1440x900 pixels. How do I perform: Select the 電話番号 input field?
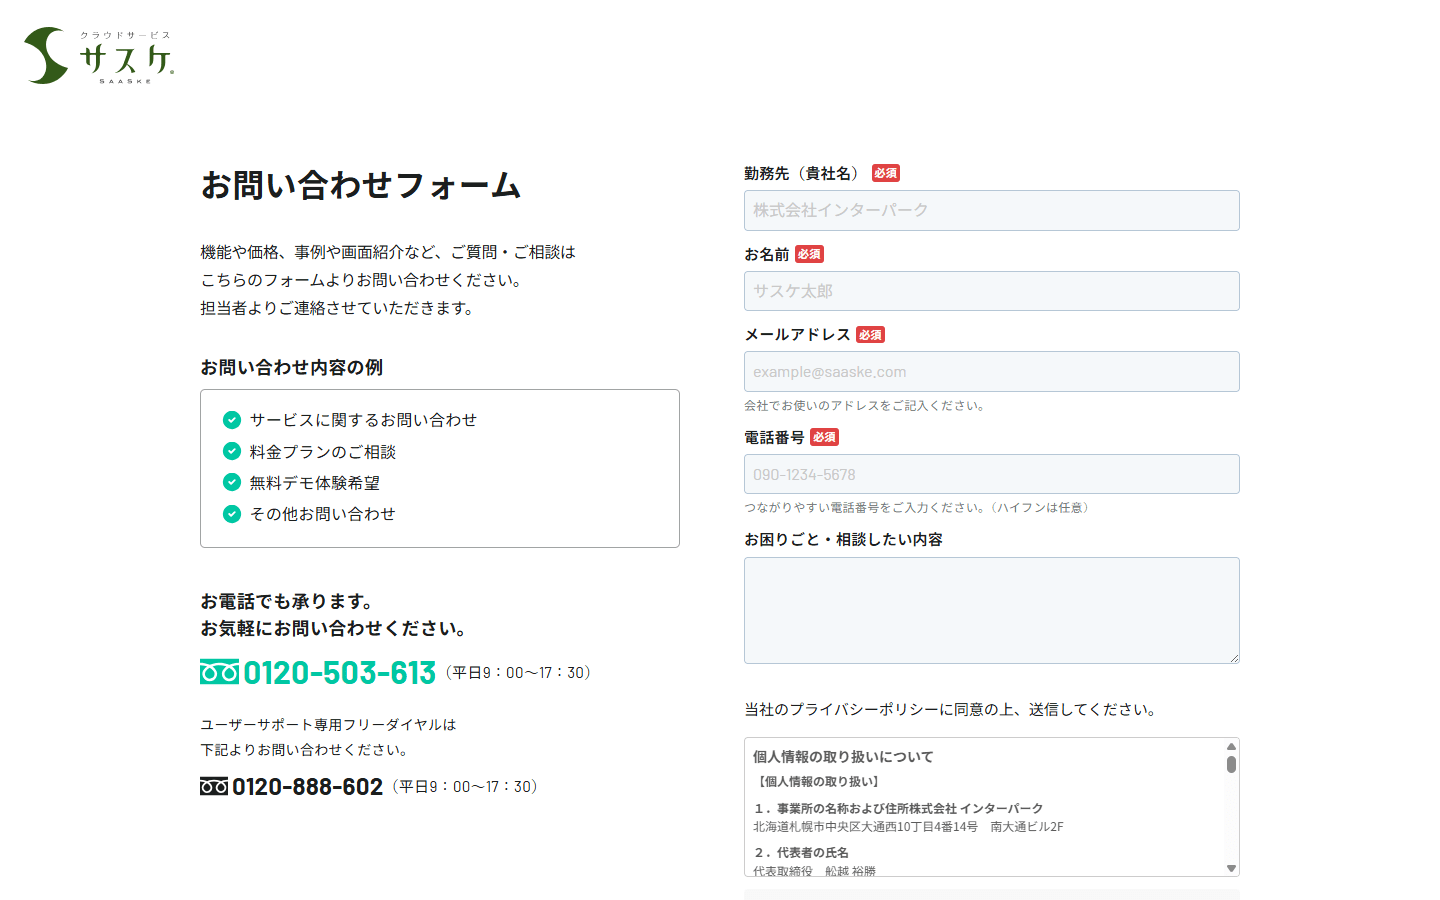click(991, 473)
